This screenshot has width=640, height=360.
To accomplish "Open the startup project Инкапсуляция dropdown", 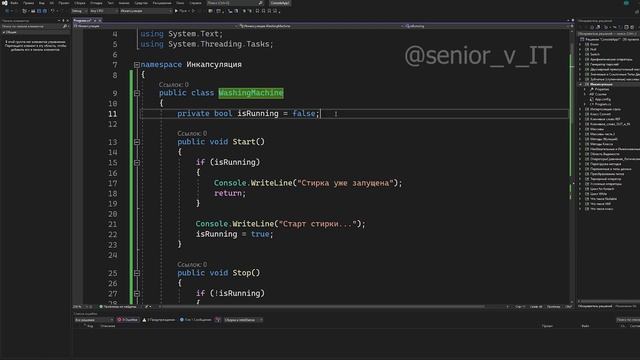I will coord(145,11).
